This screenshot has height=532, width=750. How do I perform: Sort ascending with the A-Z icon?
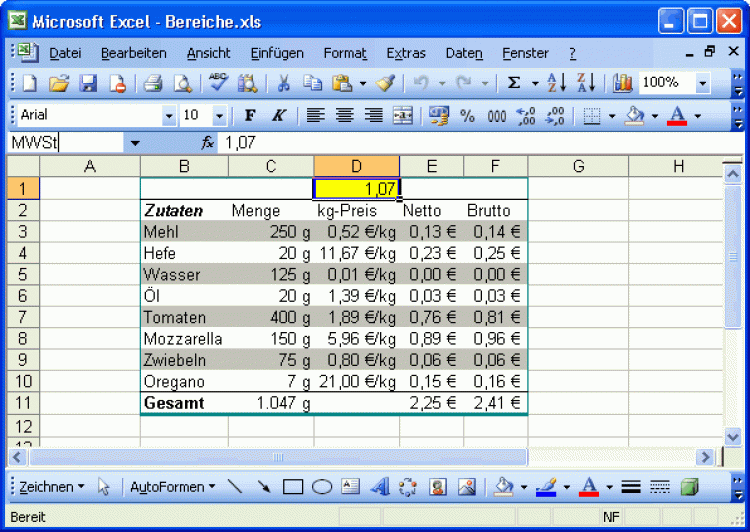(557, 84)
